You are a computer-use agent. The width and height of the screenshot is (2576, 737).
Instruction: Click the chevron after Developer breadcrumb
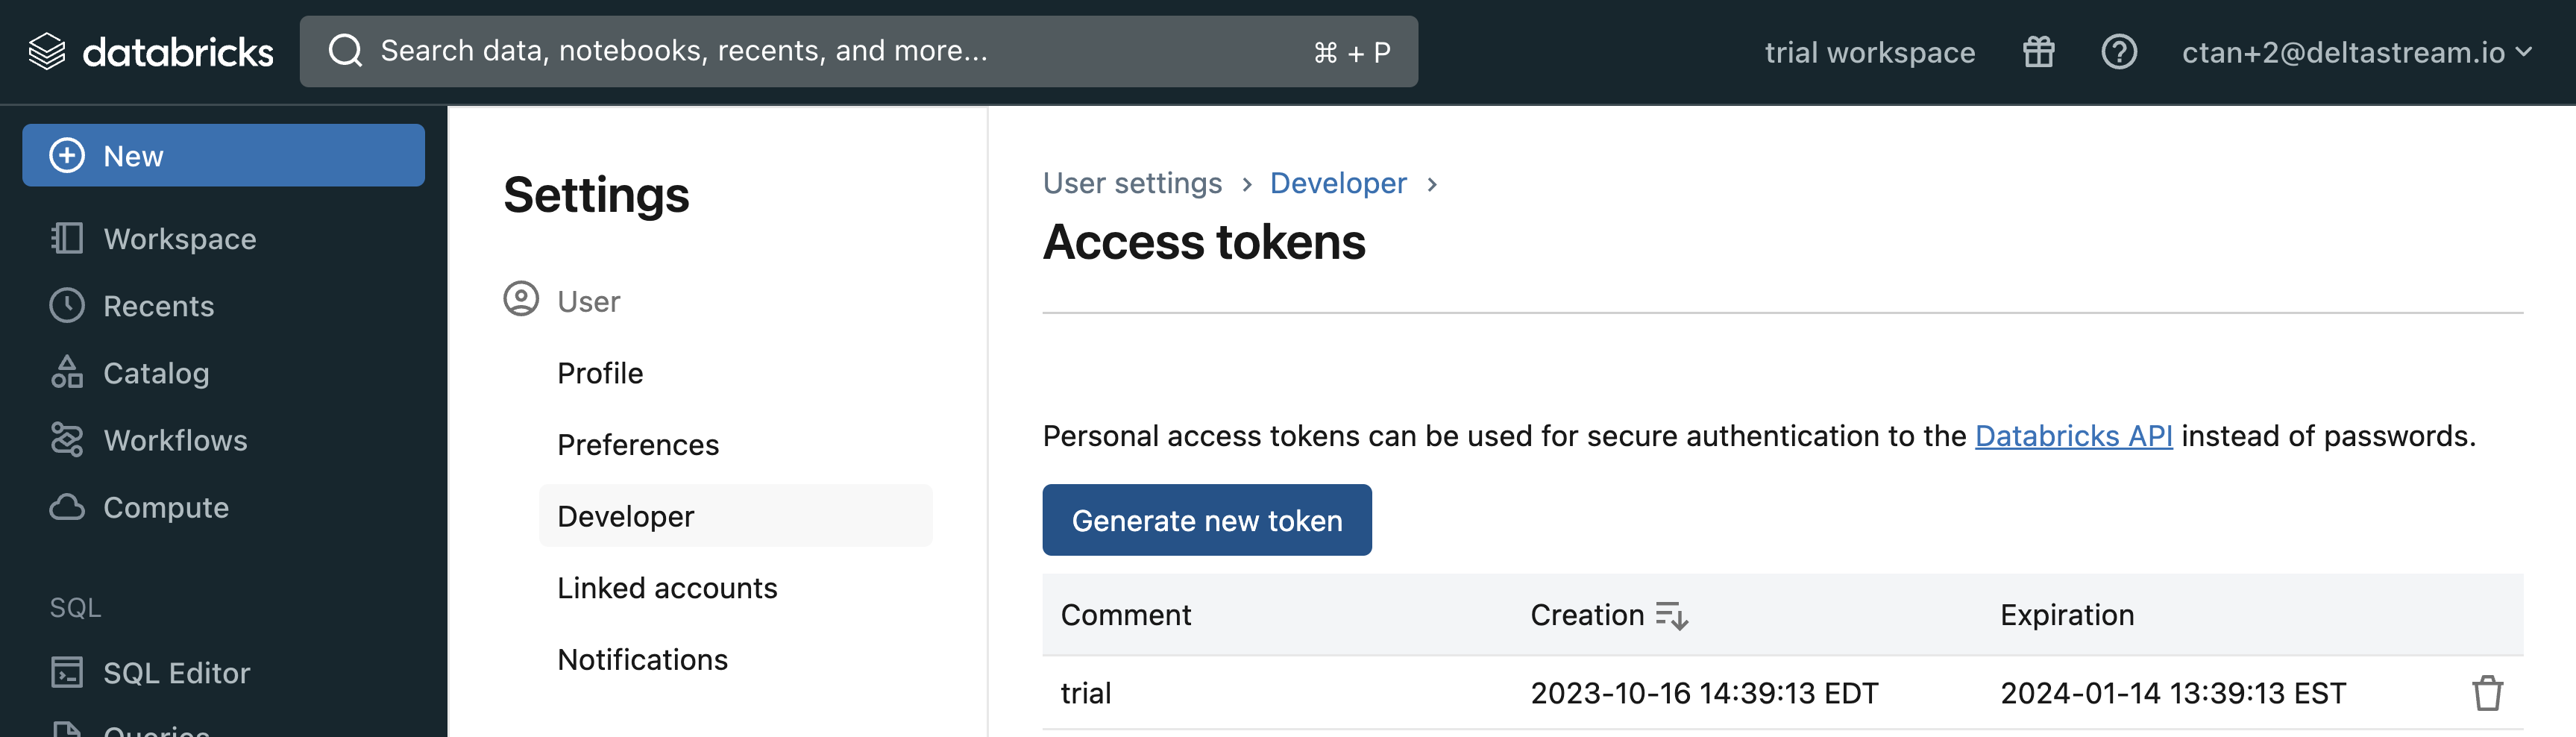[x=1432, y=185]
